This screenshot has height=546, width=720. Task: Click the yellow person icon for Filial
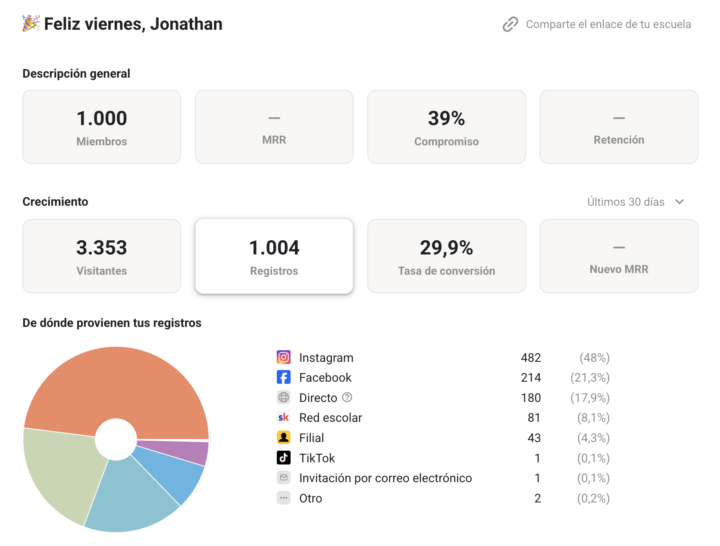pos(283,438)
